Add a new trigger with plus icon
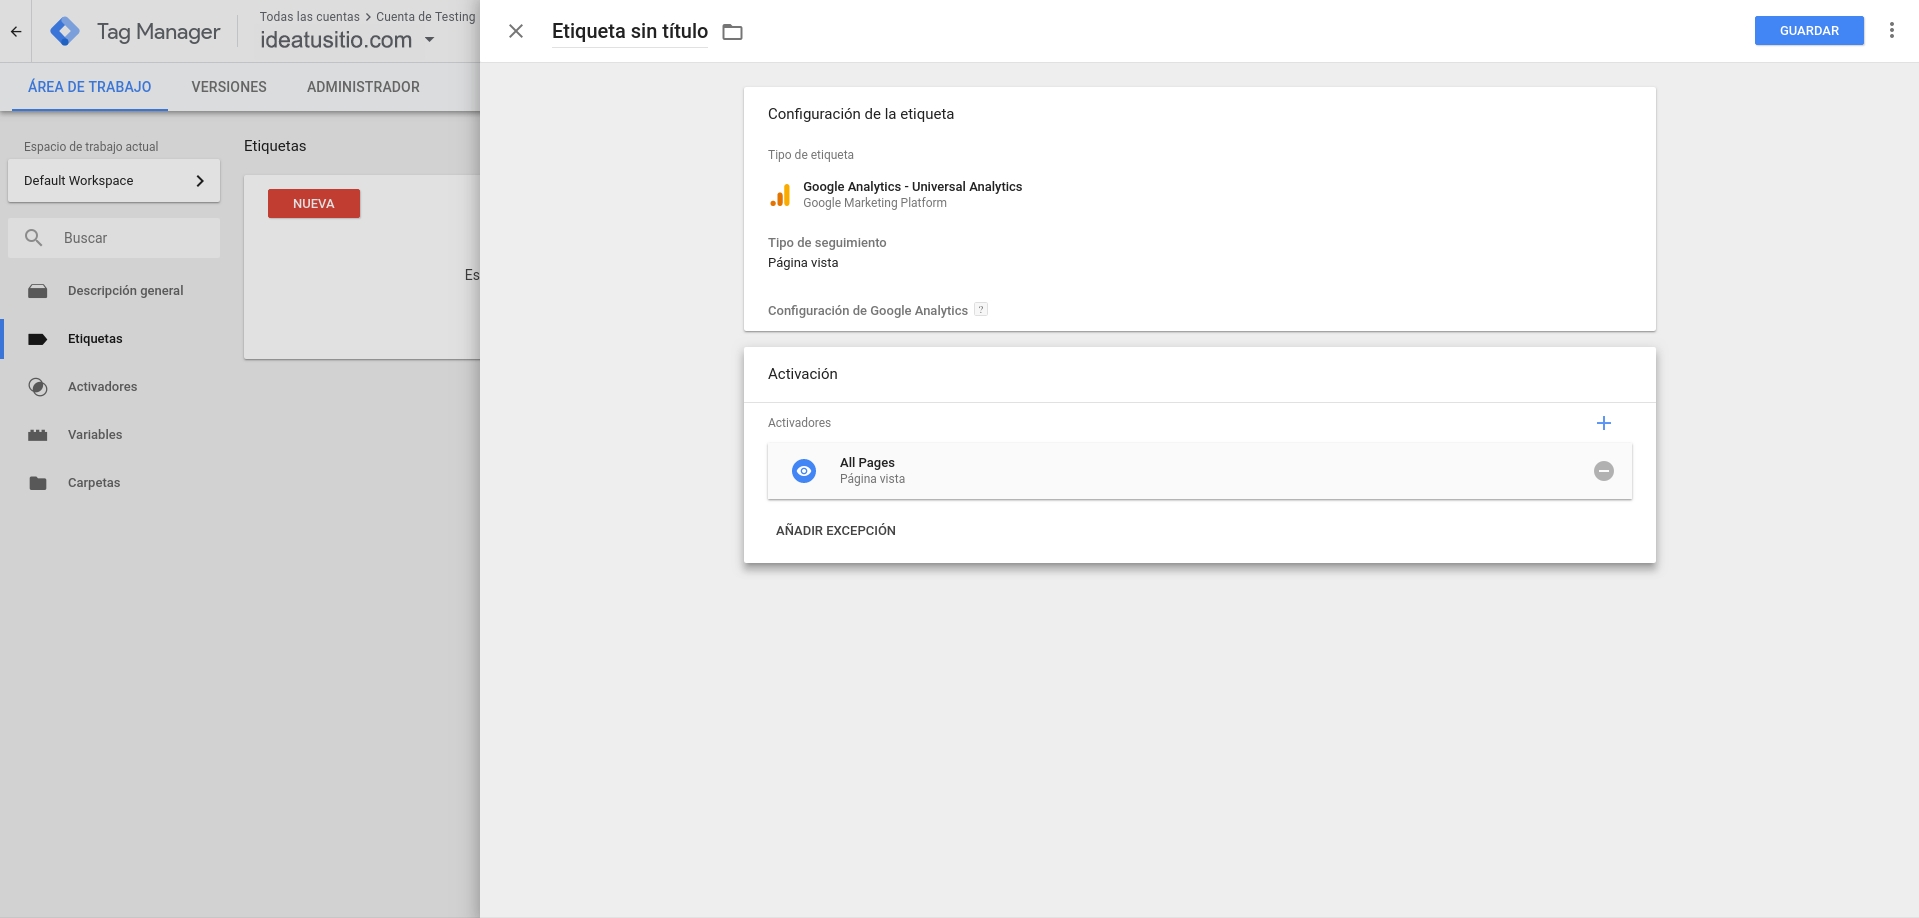This screenshot has width=1919, height=918. (x=1603, y=423)
